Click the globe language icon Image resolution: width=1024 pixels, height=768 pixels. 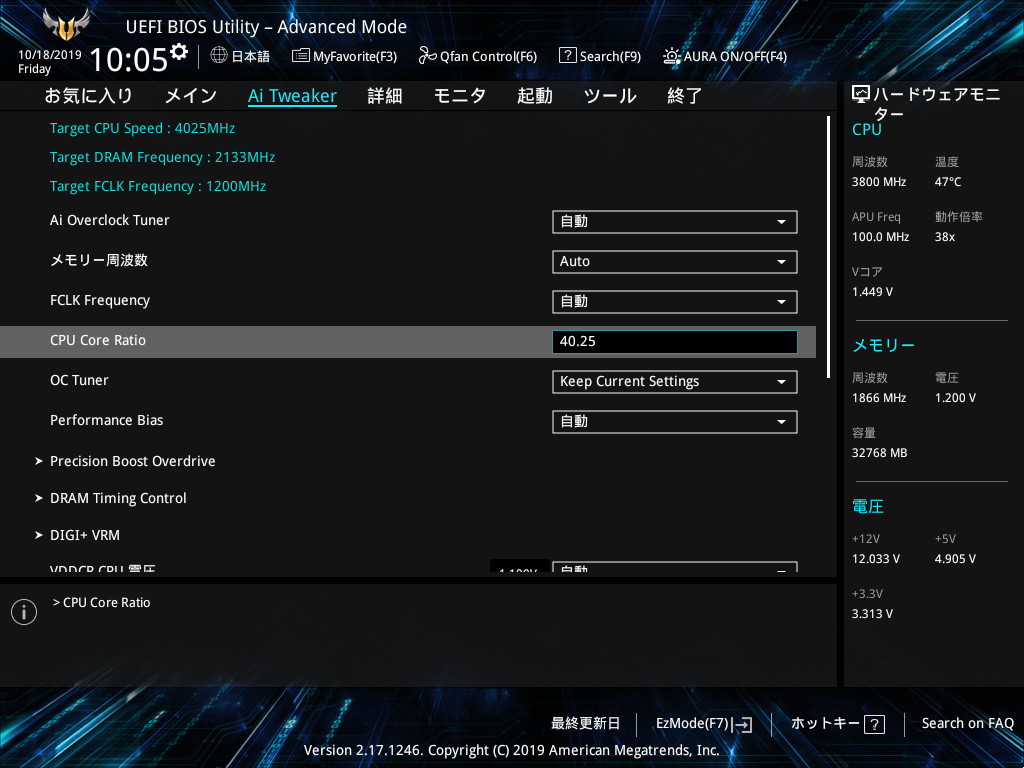point(219,55)
